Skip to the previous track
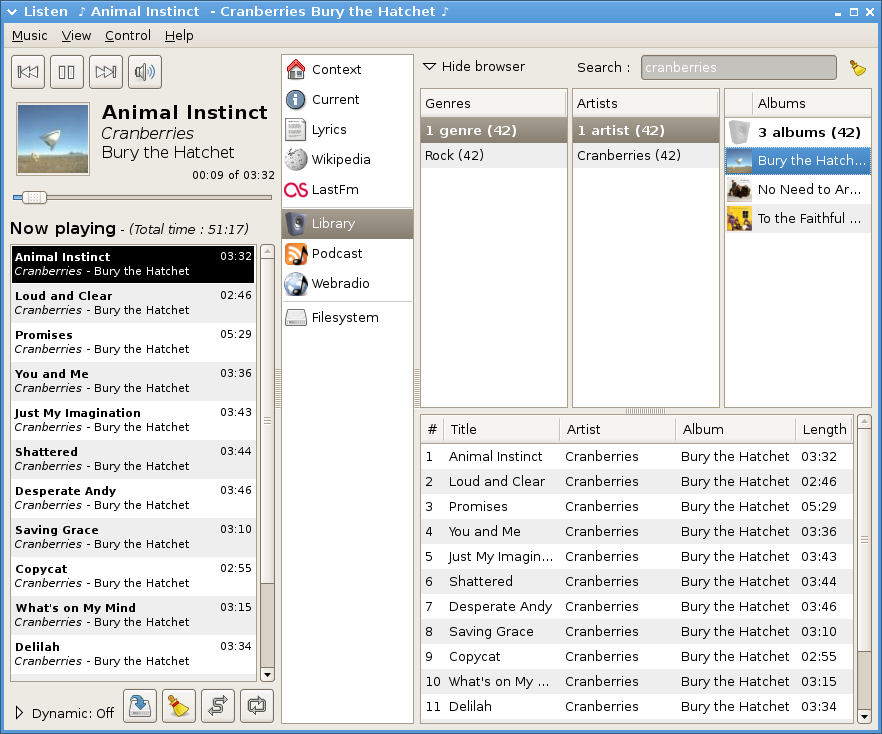Viewport: 882px width, 734px height. (29, 72)
